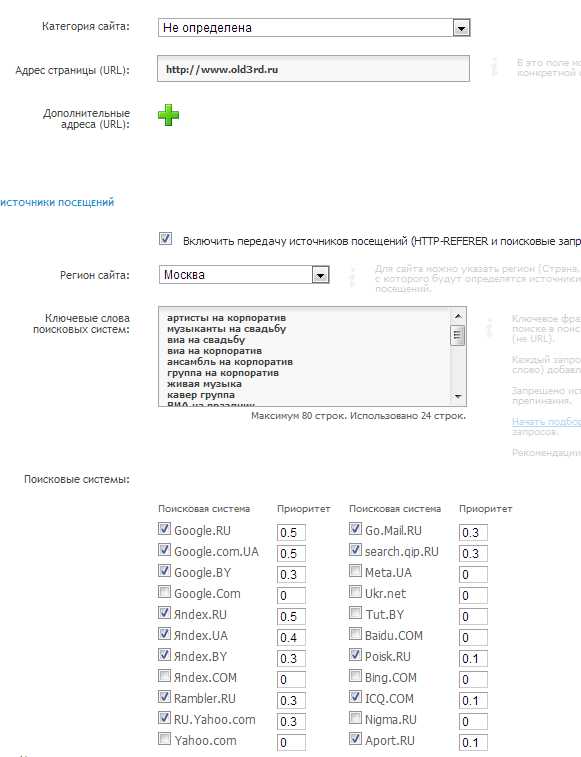The image size is (581, 757).
Task: Open the Регион сайта dropdown showing Москва
Action: click(244, 275)
